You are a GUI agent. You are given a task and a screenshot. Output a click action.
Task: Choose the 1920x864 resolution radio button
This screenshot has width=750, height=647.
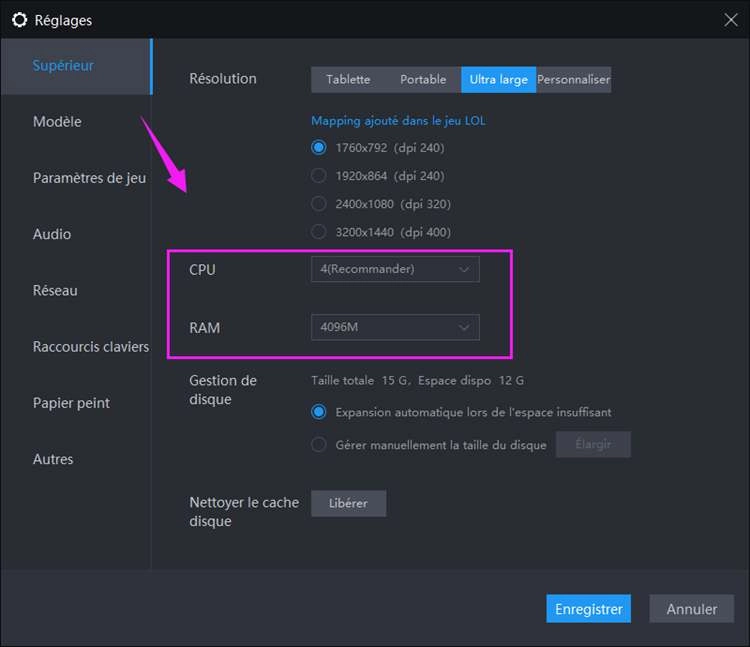click(319, 175)
